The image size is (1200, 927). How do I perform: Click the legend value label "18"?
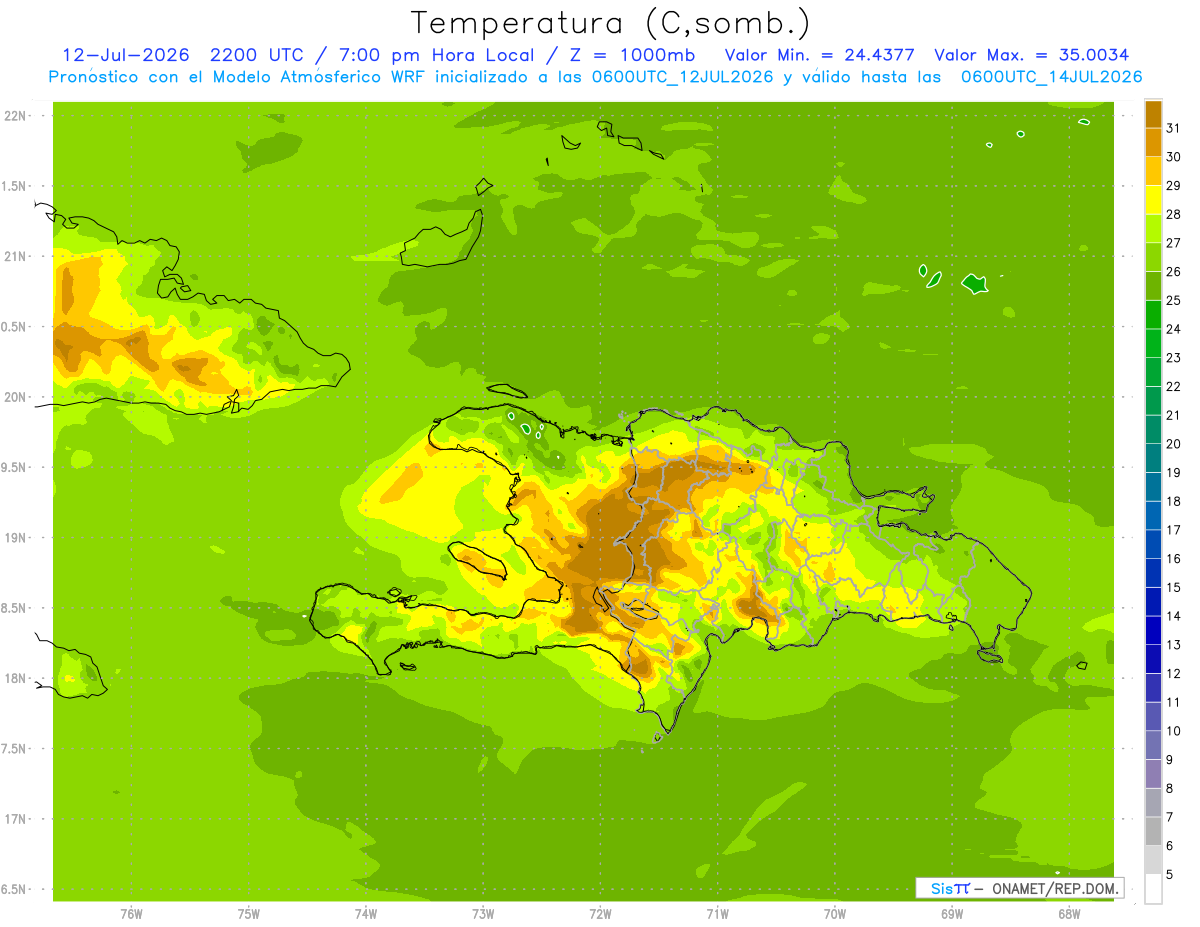click(1173, 501)
